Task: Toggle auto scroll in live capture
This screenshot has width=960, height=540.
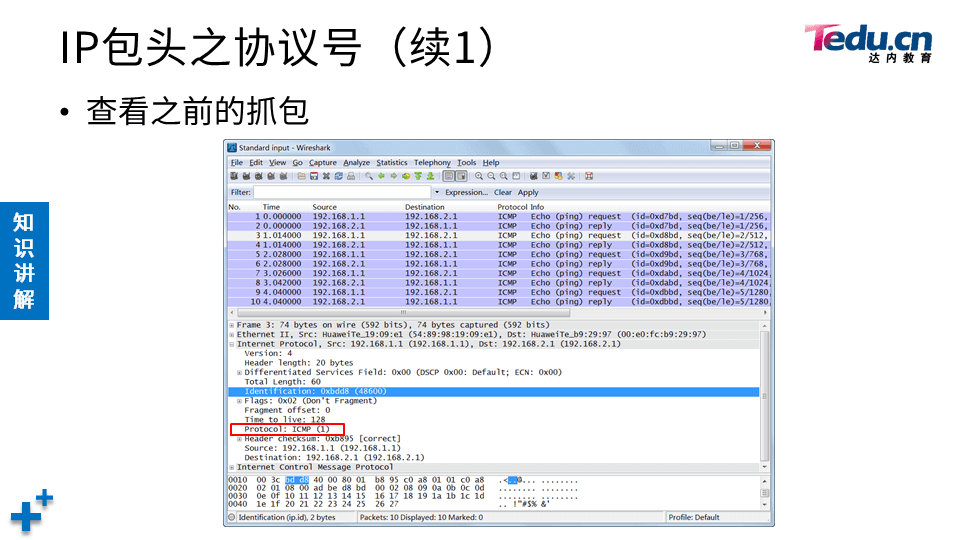Action: (x=462, y=176)
